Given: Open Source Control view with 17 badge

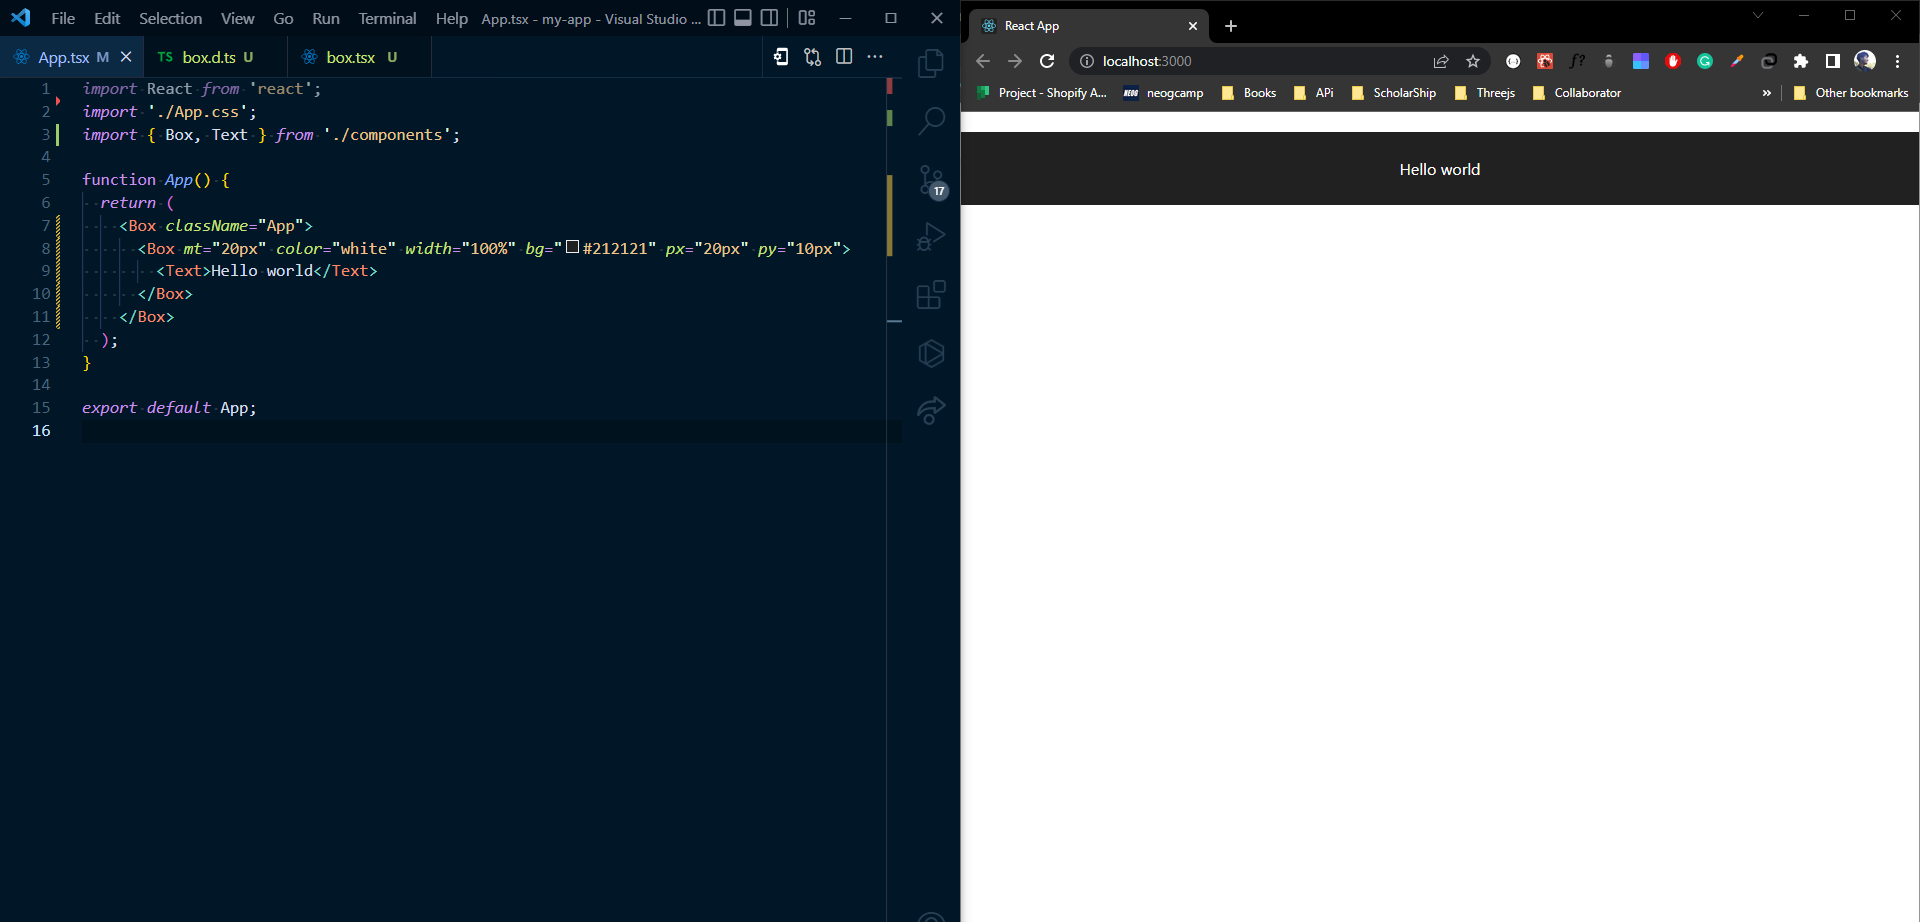Looking at the screenshot, I should click(x=932, y=182).
